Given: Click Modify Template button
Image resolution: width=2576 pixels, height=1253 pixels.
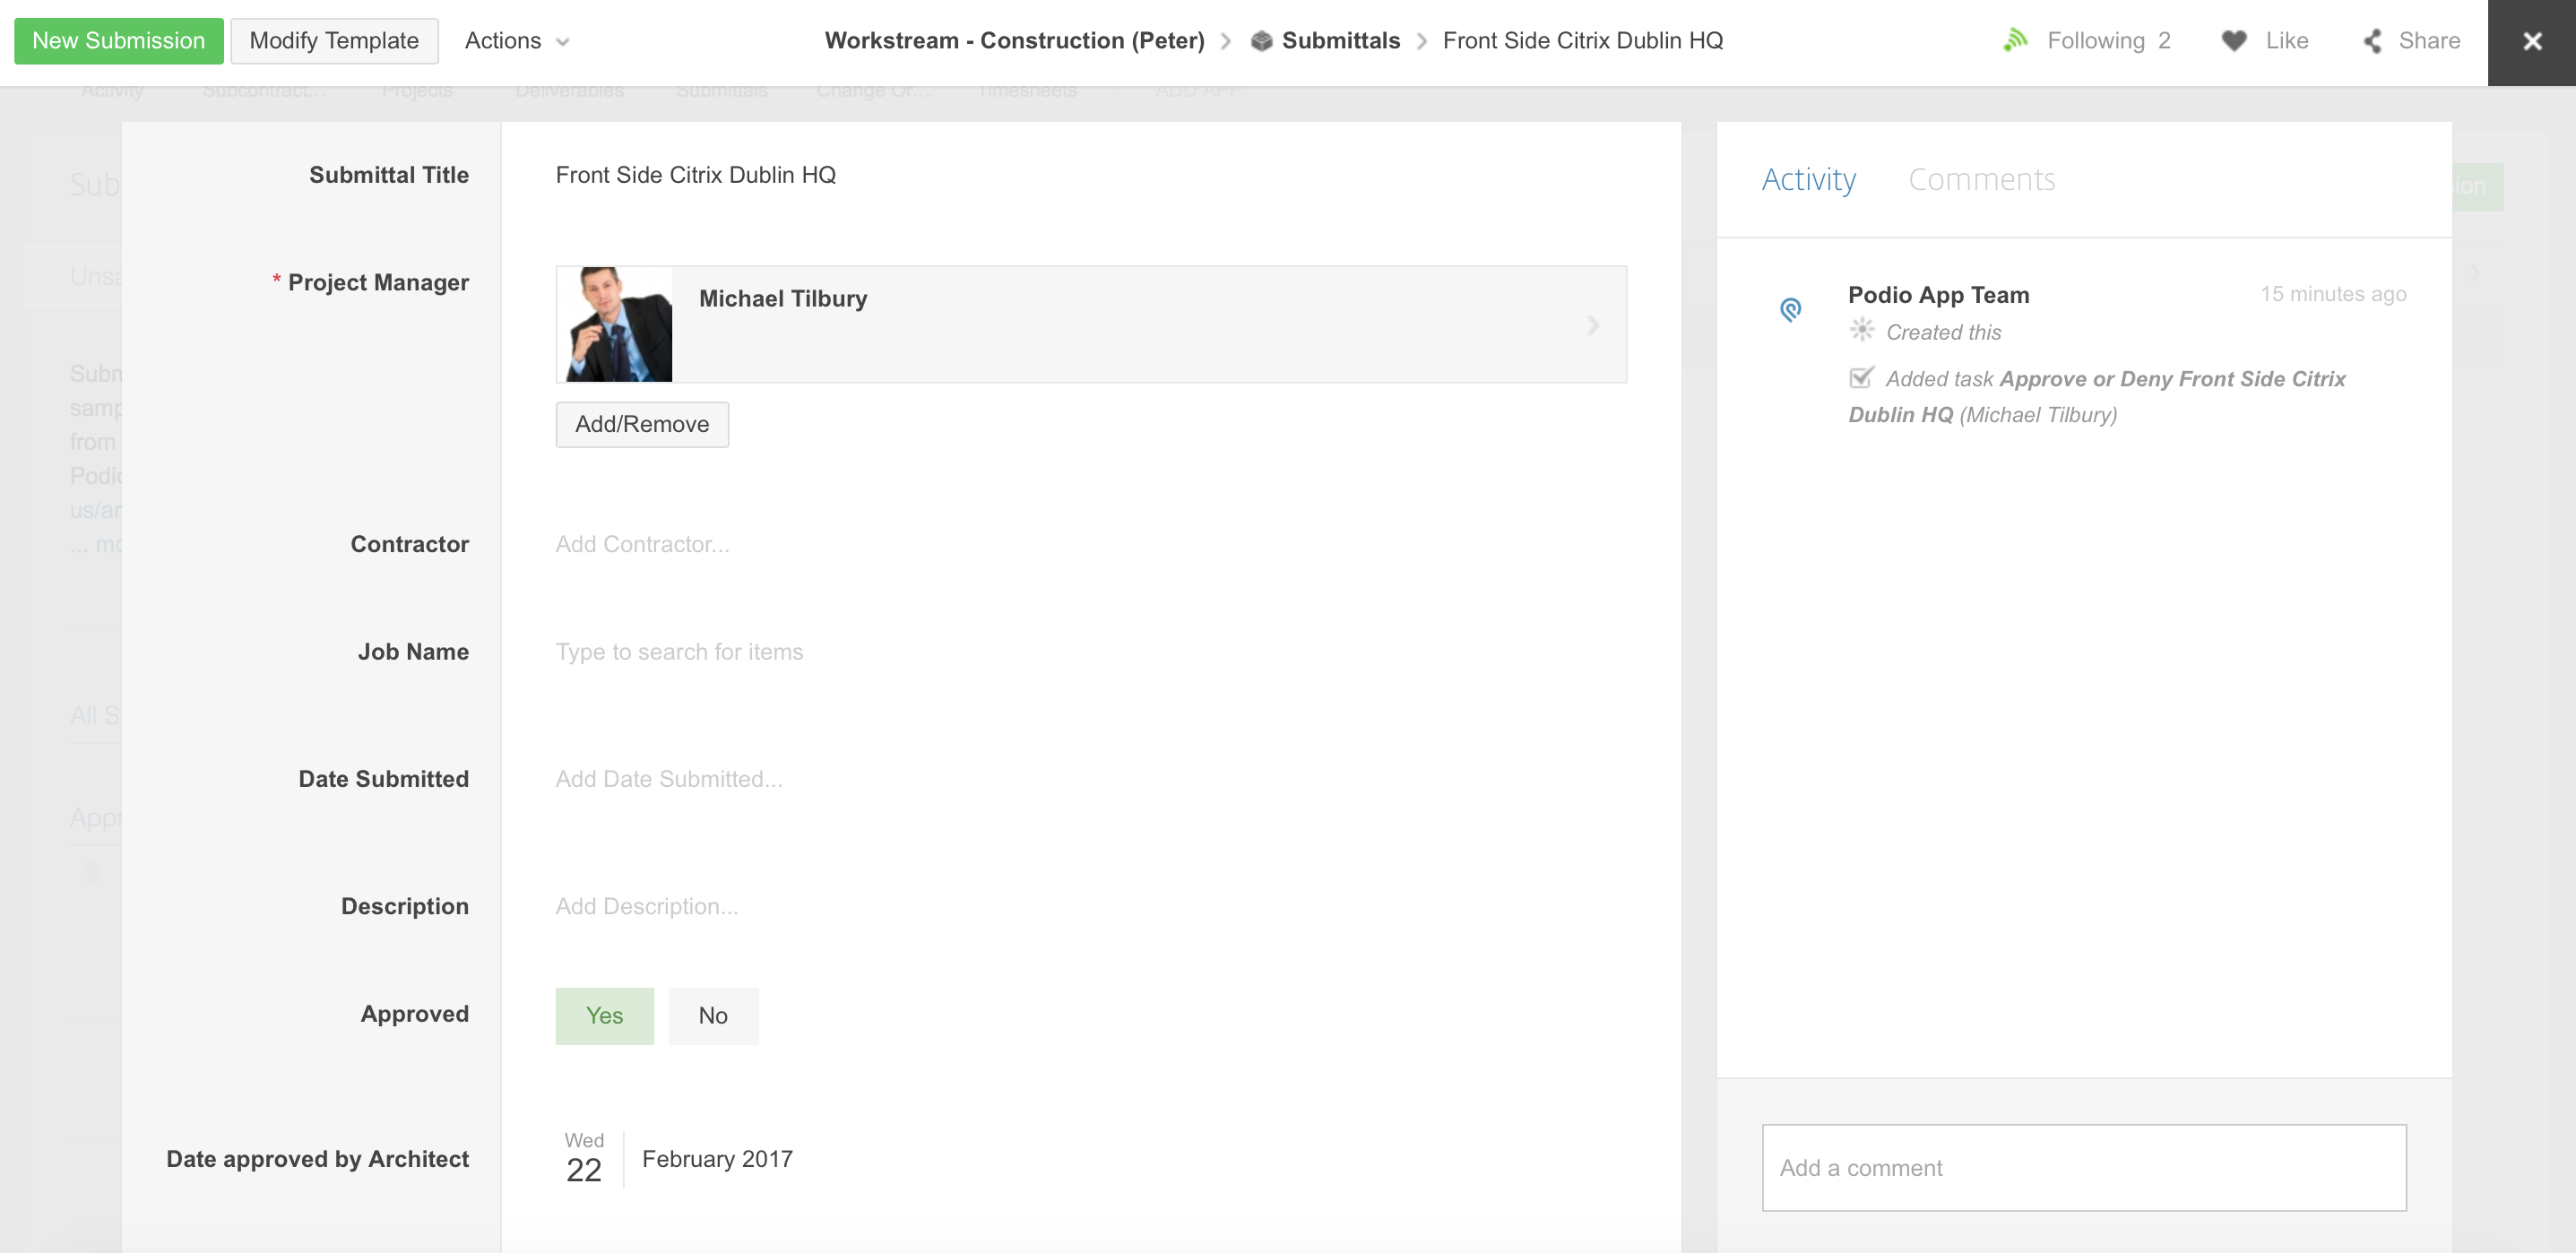Looking at the screenshot, I should (334, 41).
